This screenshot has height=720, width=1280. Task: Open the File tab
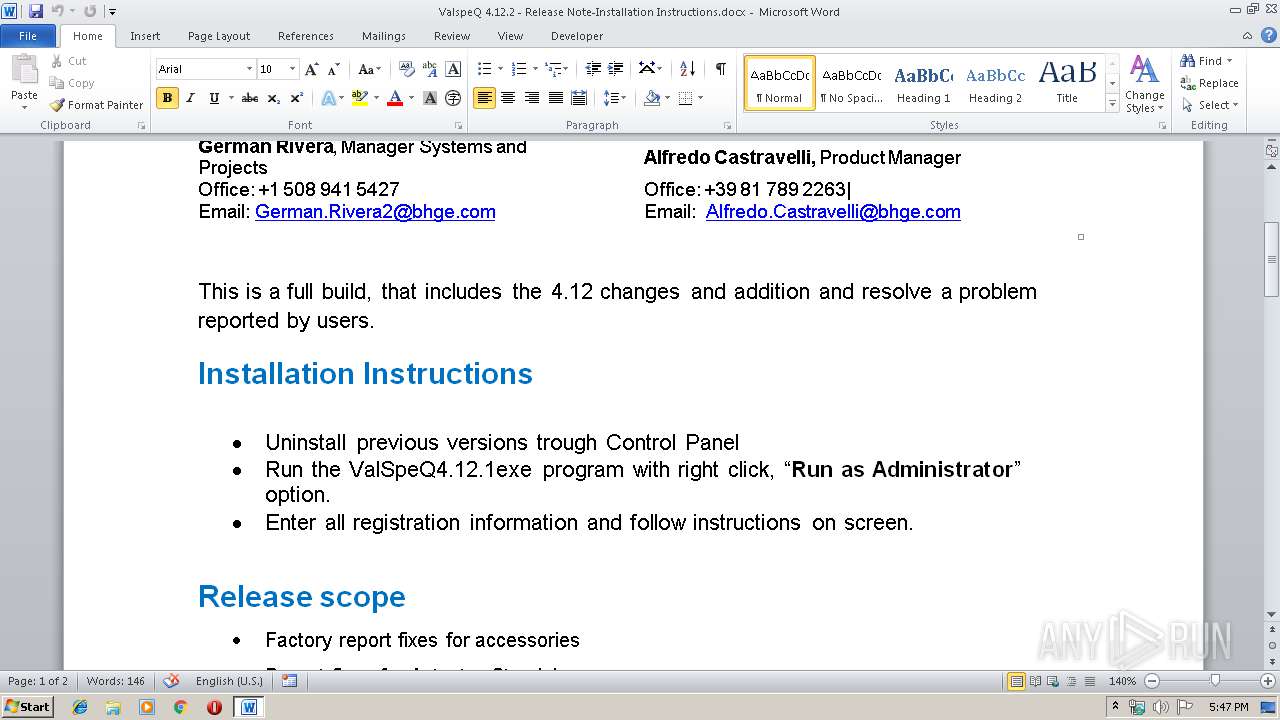pos(28,36)
